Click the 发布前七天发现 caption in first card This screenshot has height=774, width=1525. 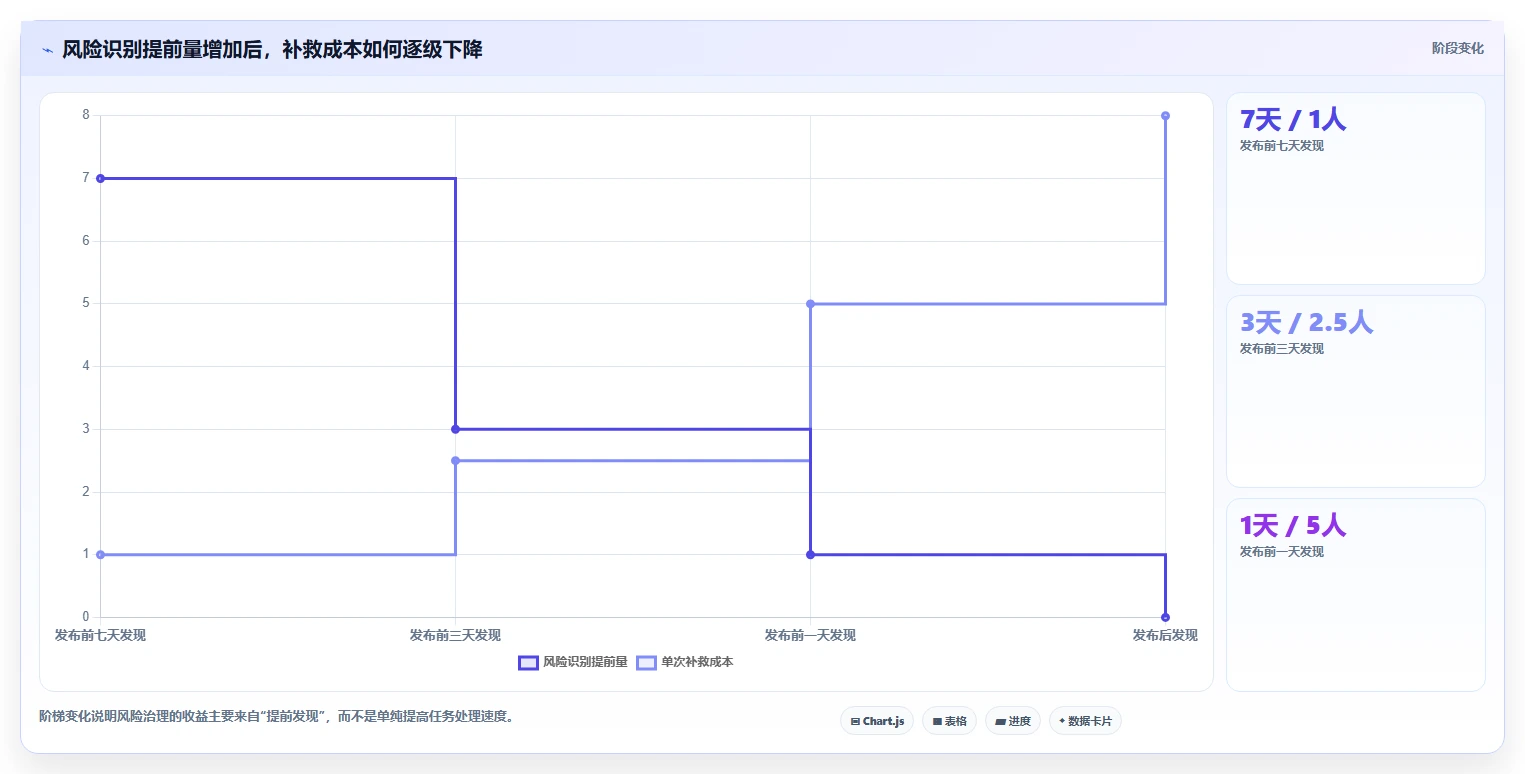(x=1282, y=145)
